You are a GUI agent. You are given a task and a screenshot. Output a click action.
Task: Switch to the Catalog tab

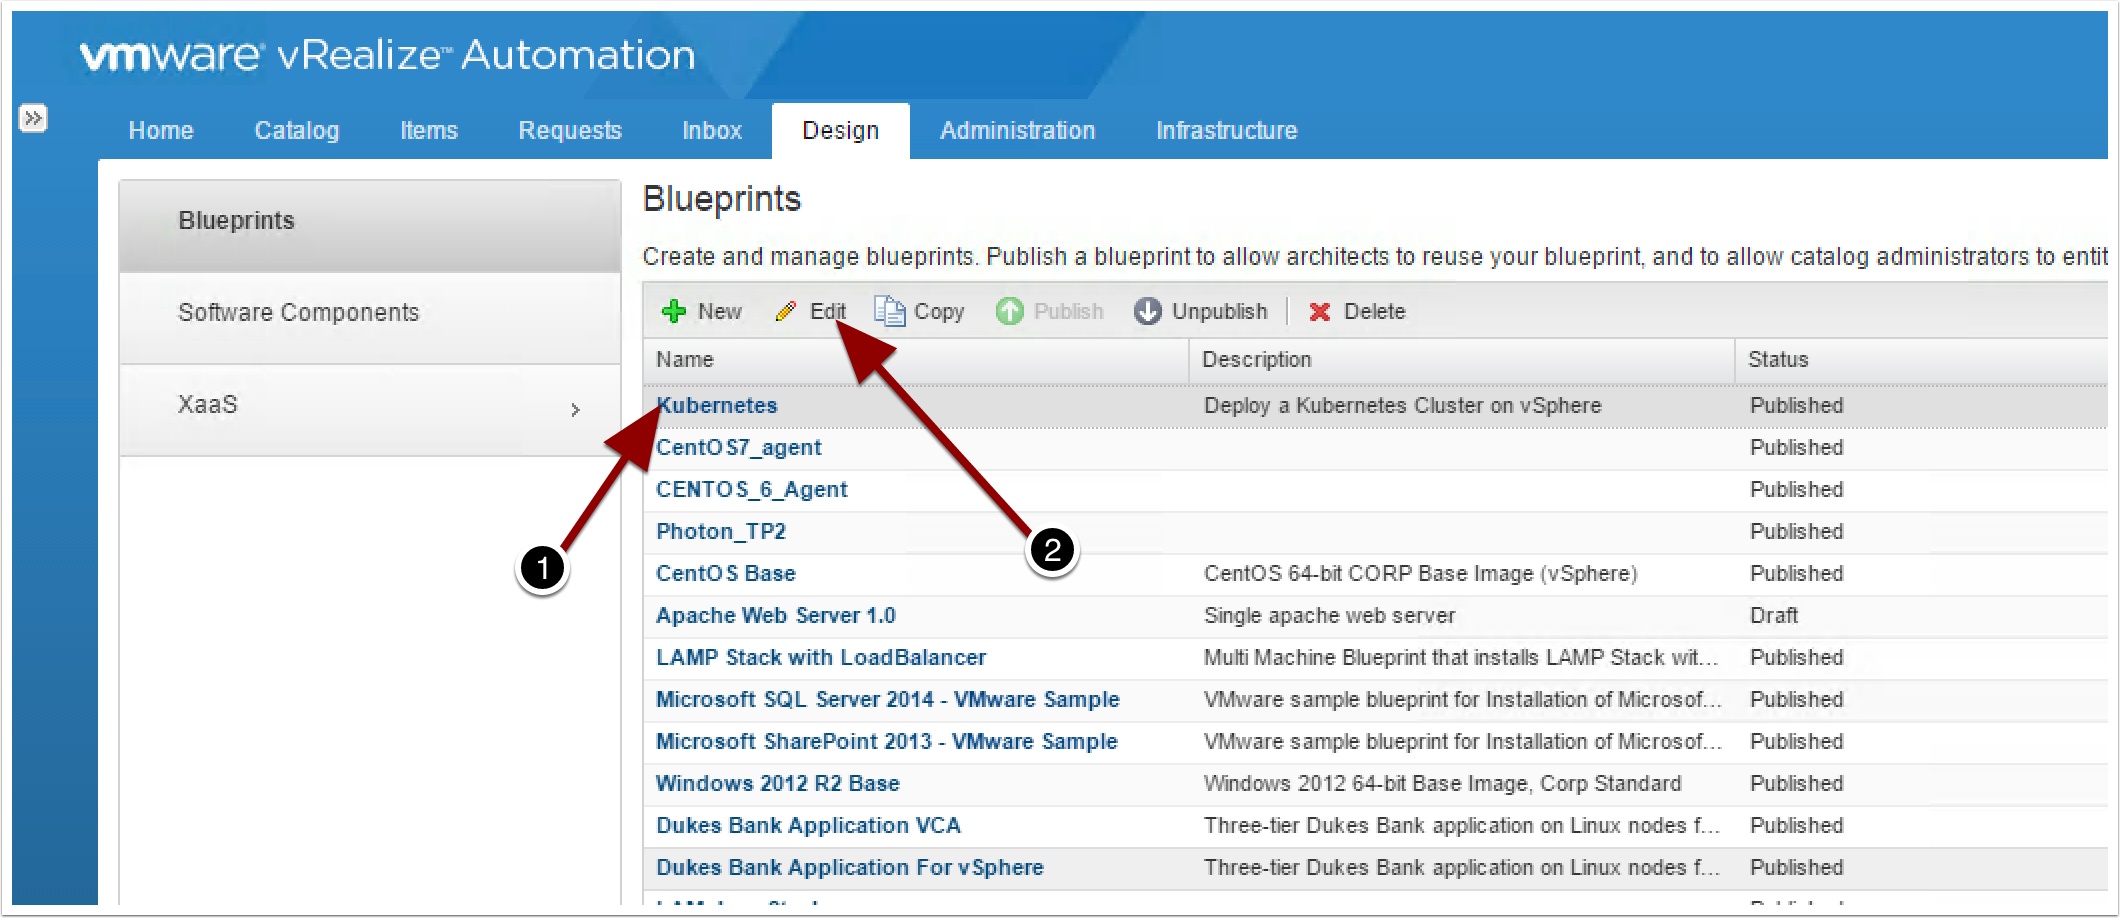click(x=297, y=131)
